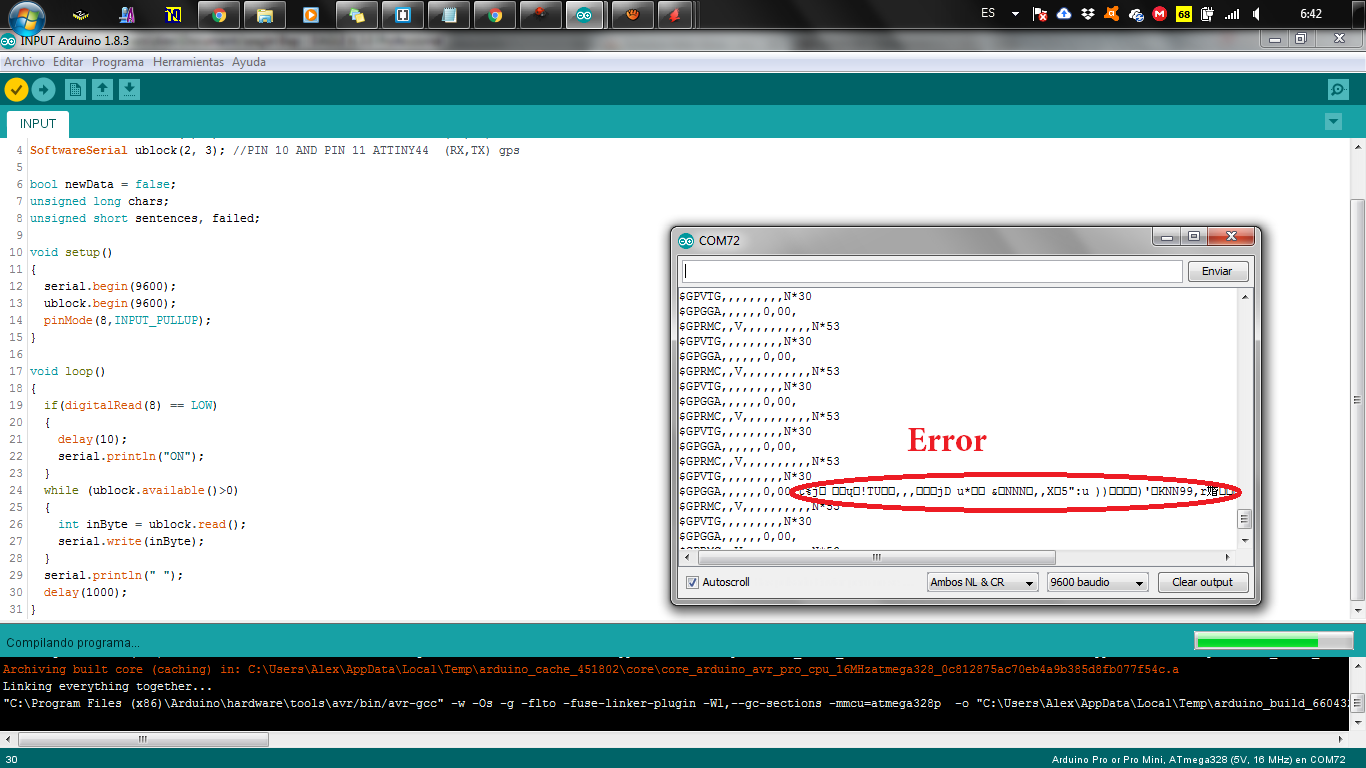The image size is (1366, 768).
Task: Click the ES language indicator
Action: (988, 14)
